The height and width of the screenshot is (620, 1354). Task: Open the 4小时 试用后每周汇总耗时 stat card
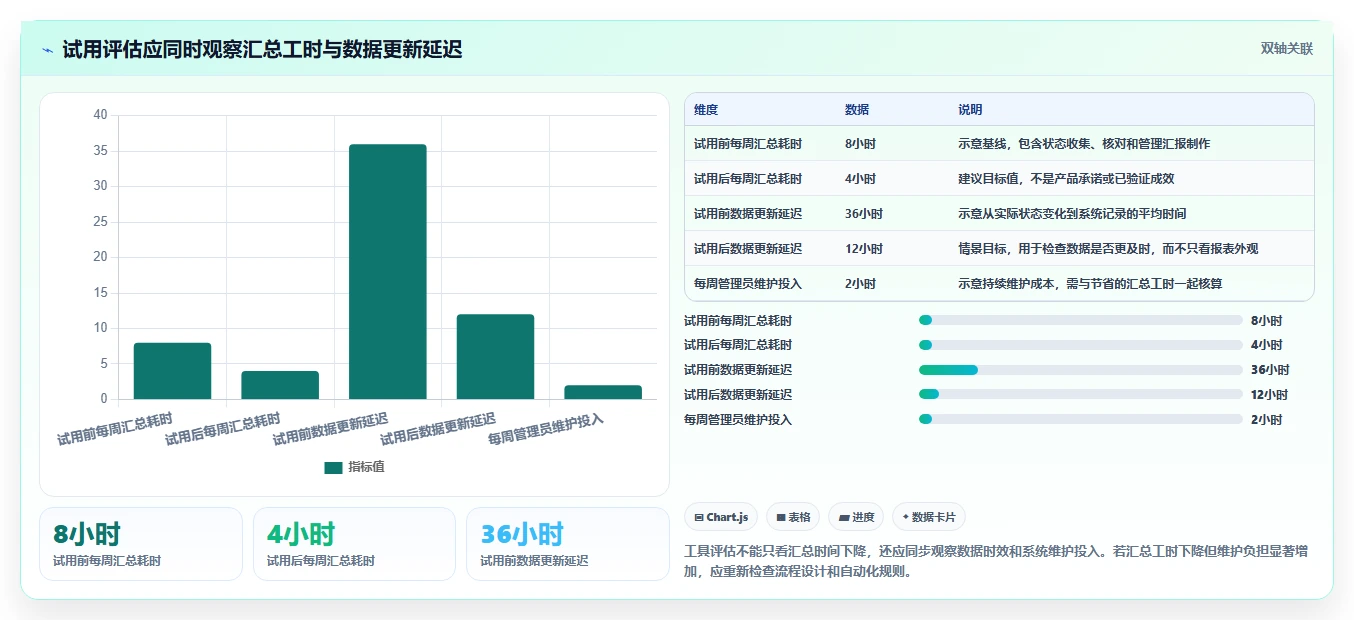pyautogui.click(x=354, y=544)
